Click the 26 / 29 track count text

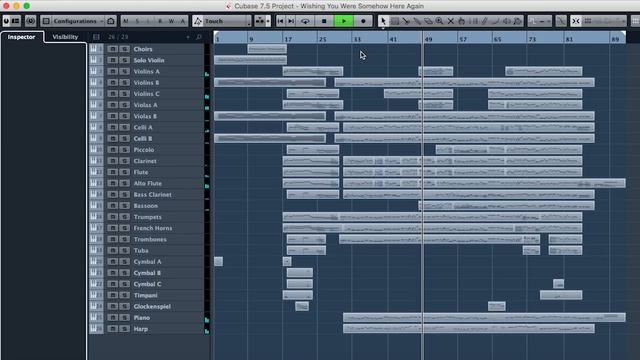coord(118,37)
